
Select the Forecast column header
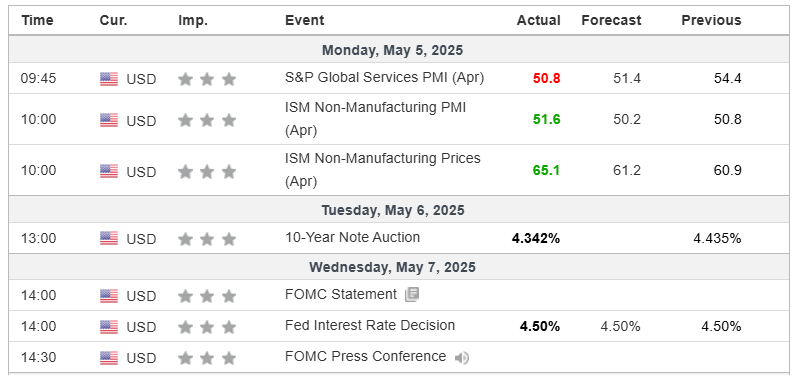tap(611, 20)
